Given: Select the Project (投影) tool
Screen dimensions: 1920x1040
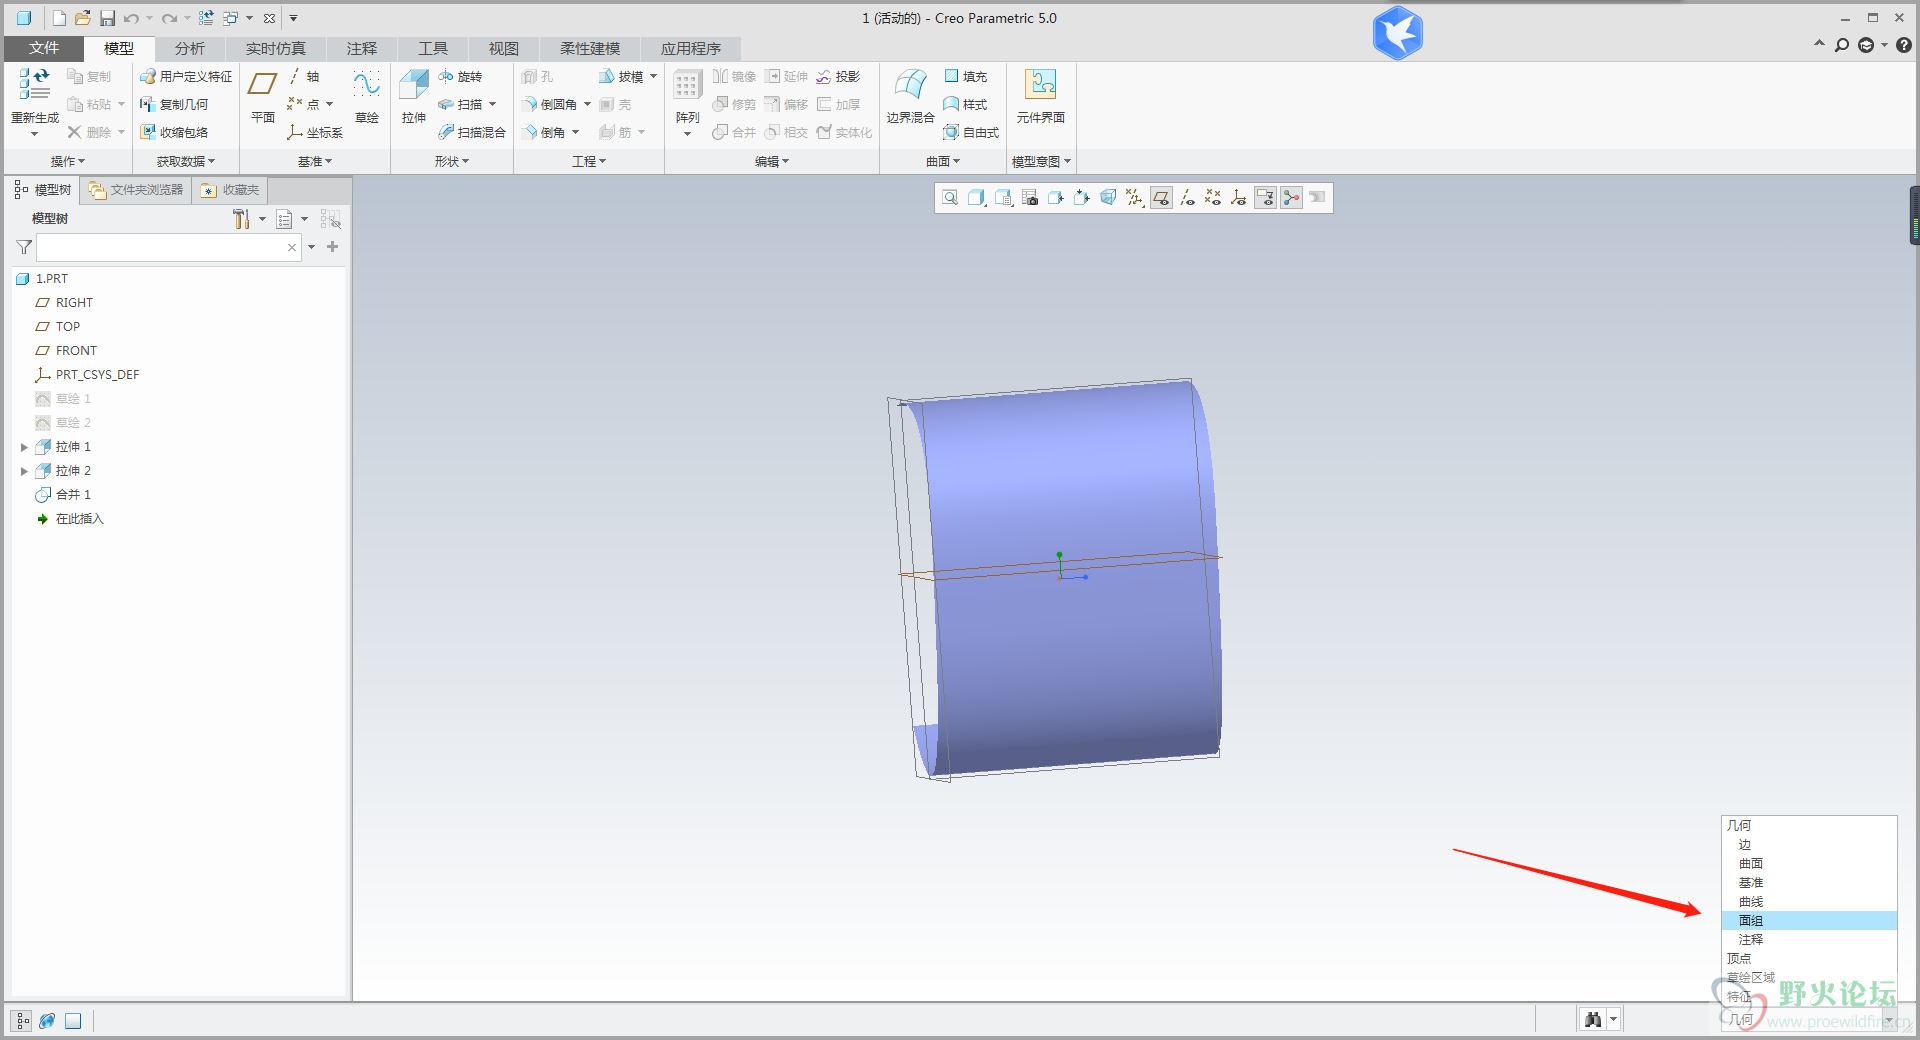Looking at the screenshot, I should click(838, 77).
